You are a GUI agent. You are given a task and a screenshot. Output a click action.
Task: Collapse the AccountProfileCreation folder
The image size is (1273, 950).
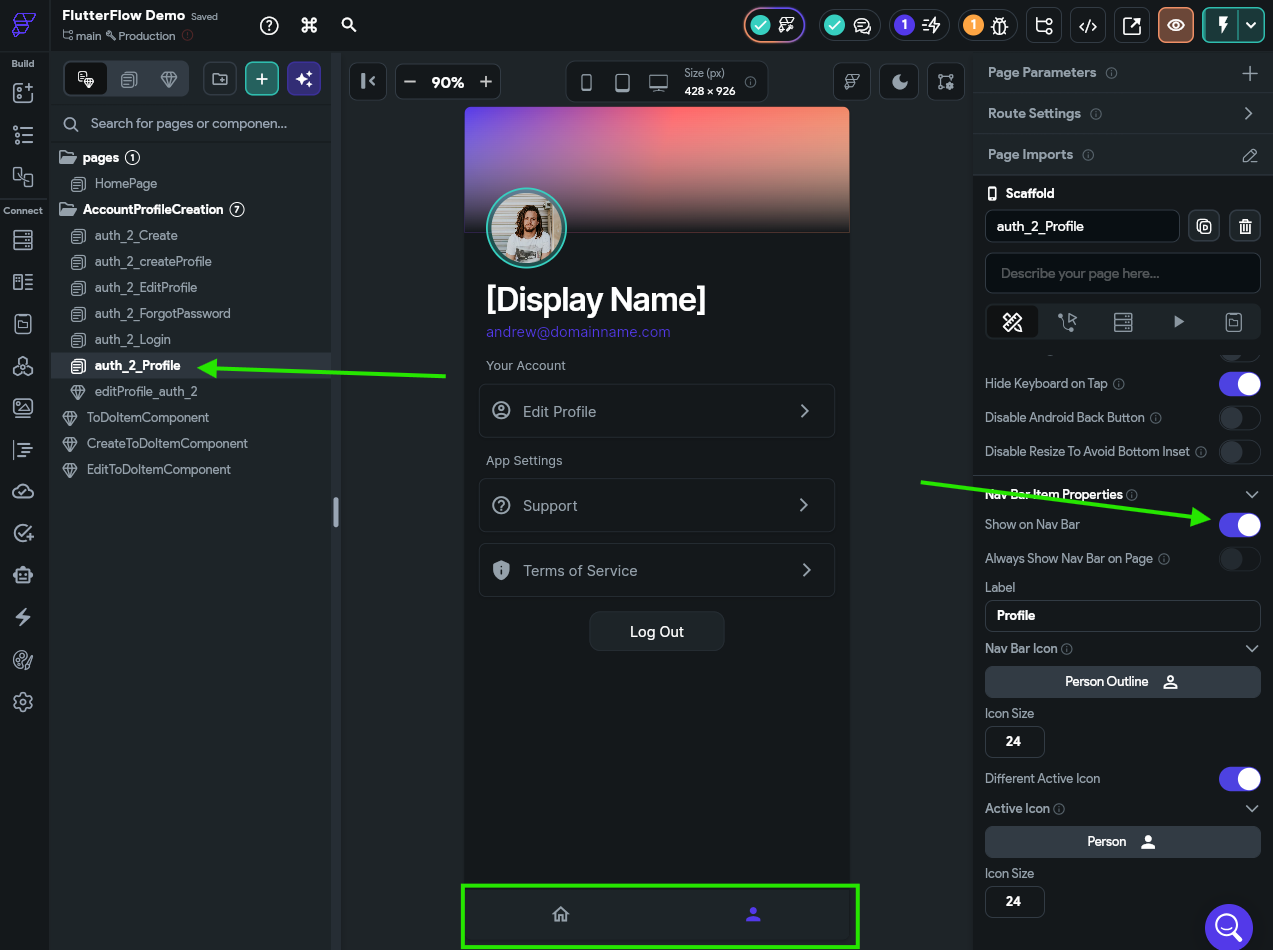[x=68, y=209]
